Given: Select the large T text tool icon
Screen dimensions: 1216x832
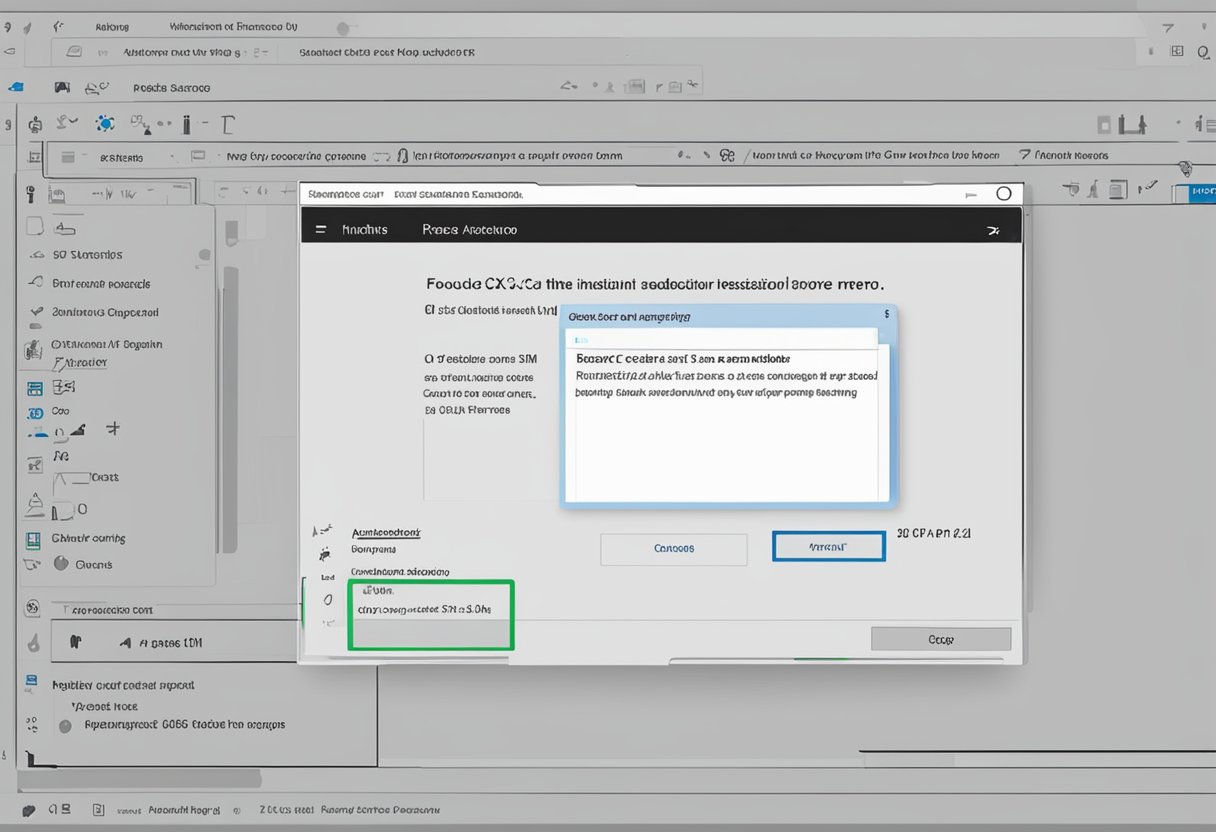Looking at the screenshot, I should point(228,125).
